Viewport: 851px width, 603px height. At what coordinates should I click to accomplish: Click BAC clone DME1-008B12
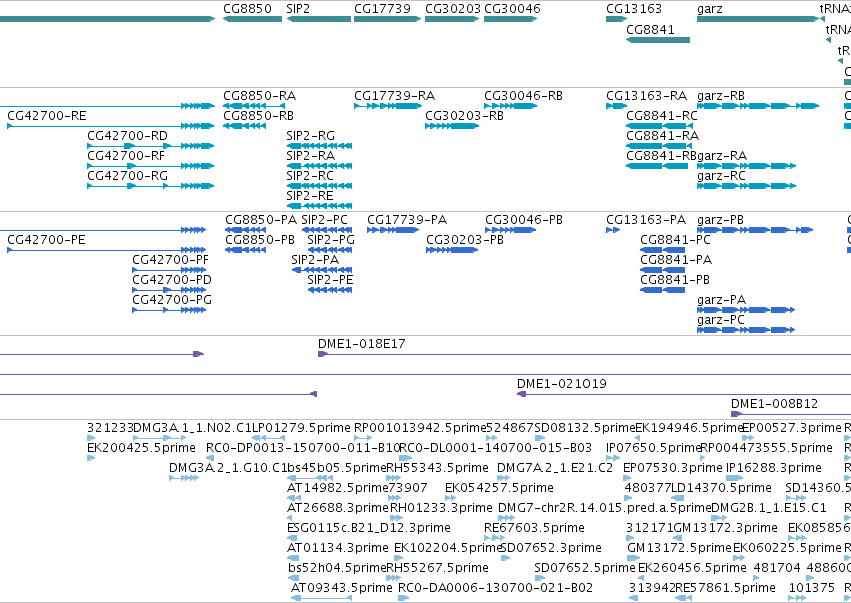coord(791,415)
